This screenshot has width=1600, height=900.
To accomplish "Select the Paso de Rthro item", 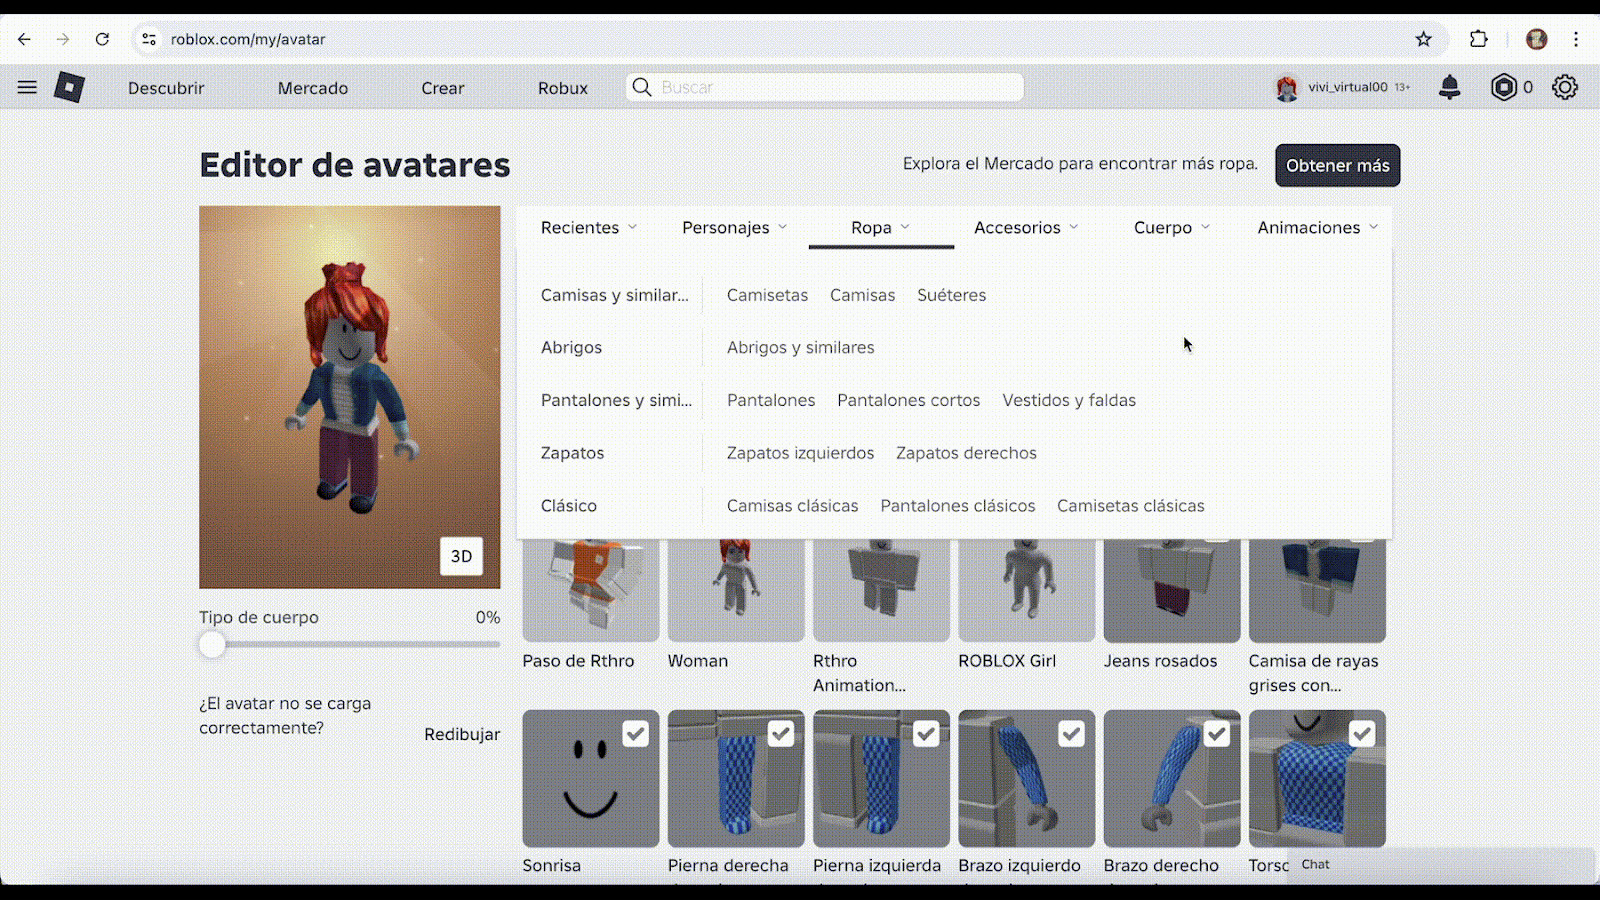I will click(590, 590).
